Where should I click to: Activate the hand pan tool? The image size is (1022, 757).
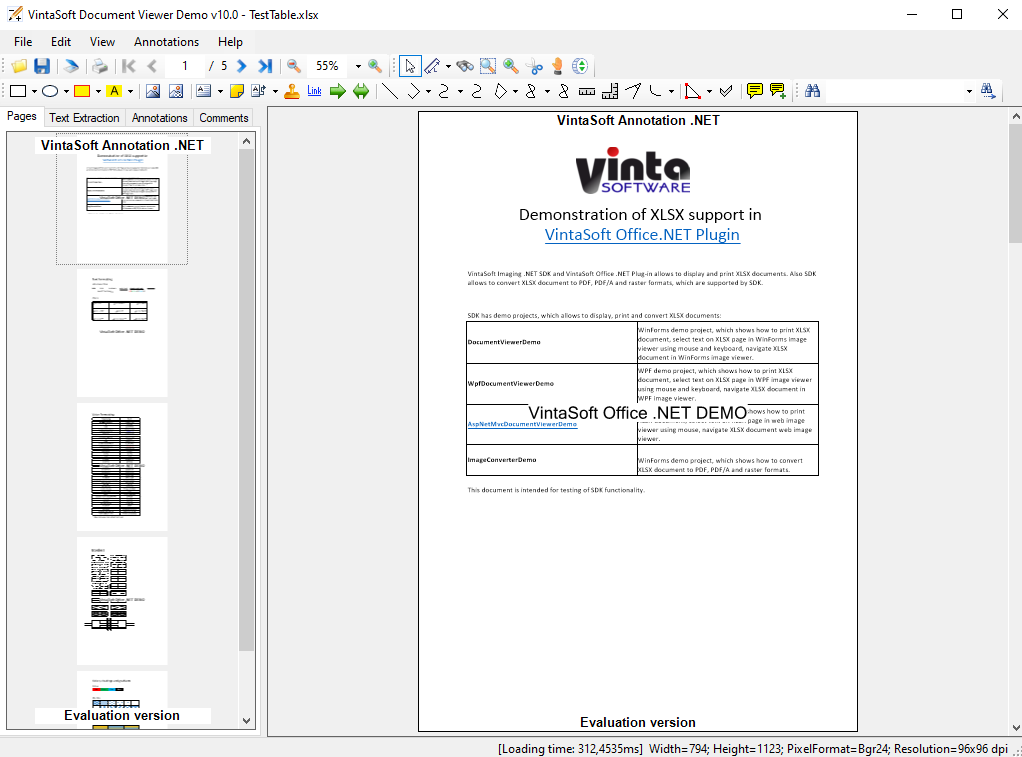pos(558,66)
